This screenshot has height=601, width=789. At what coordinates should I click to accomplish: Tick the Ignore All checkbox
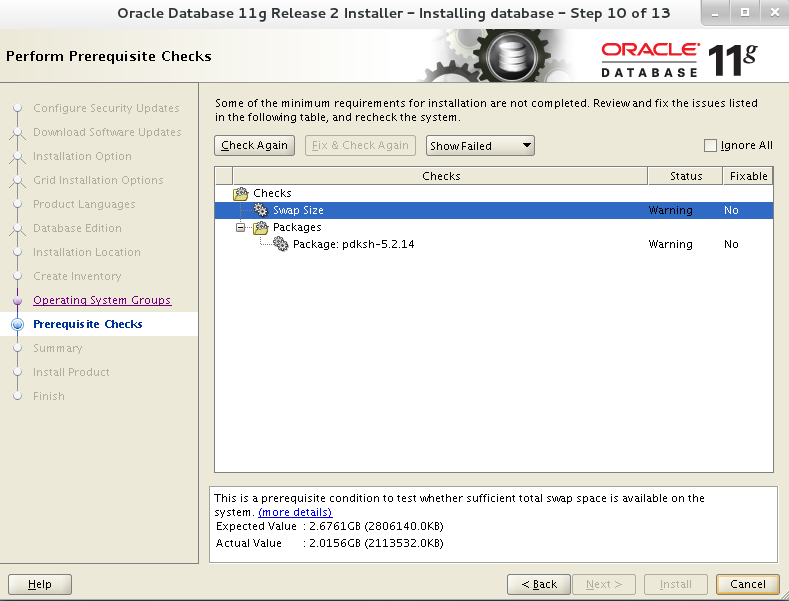pyautogui.click(x=710, y=145)
